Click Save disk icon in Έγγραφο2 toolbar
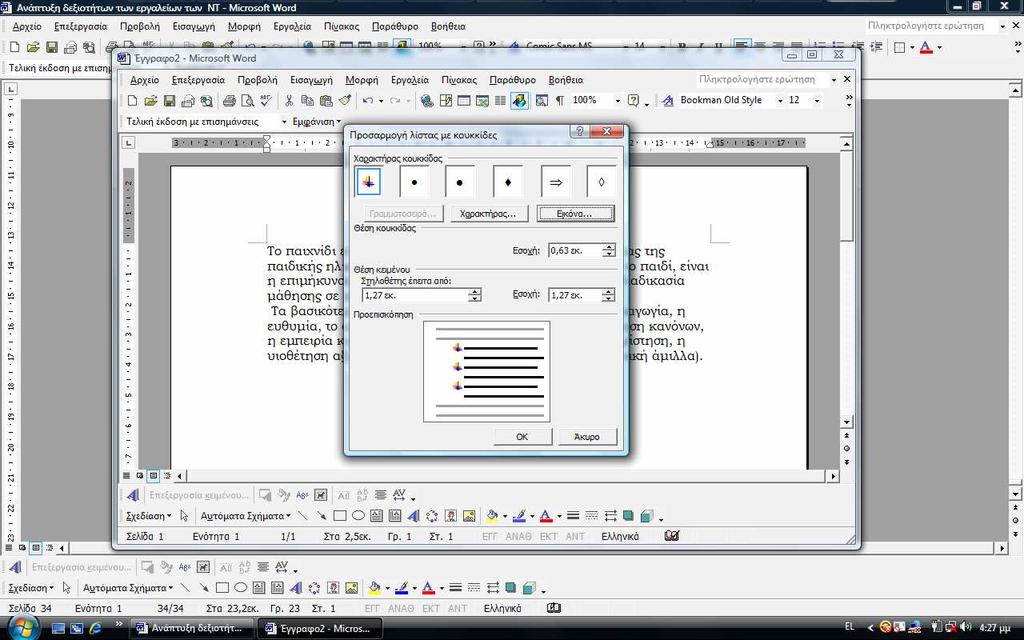Image resolution: width=1024 pixels, height=640 pixels. click(169, 101)
